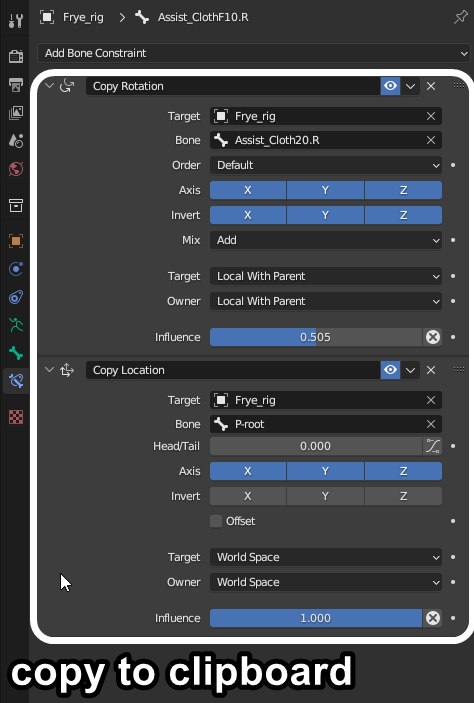Click the Assist_ClothF10.R bone icon in breadcrumb
The width and height of the screenshot is (474, 703).
[x=142, y=17]
